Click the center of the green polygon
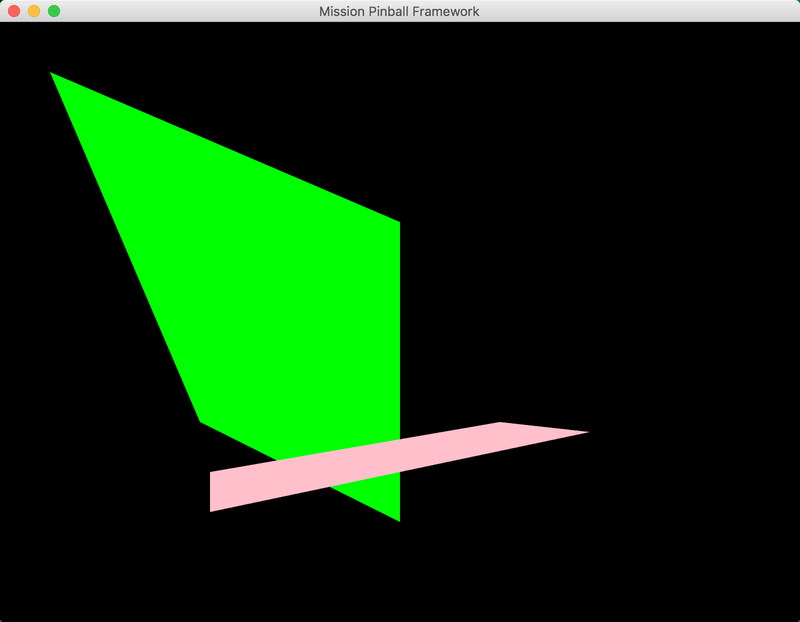 [x=280, y=290]
